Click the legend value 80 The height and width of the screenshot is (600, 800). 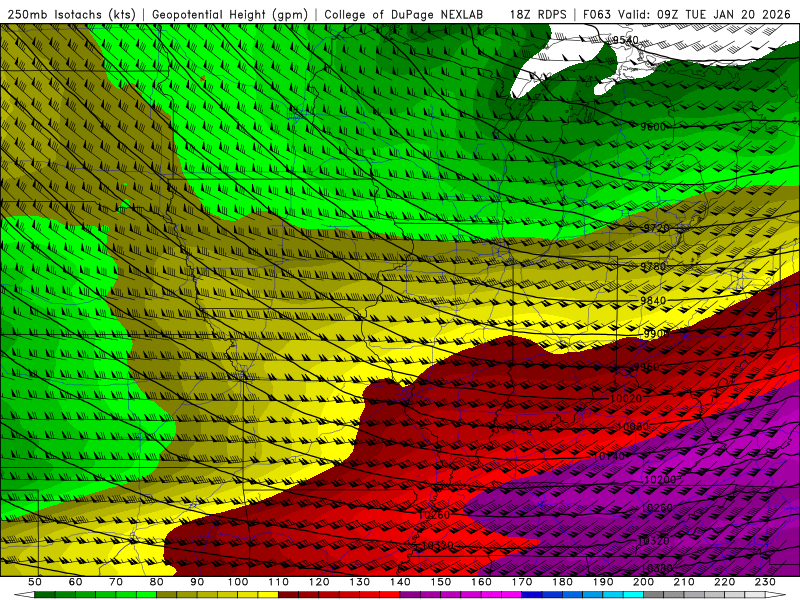157,582
